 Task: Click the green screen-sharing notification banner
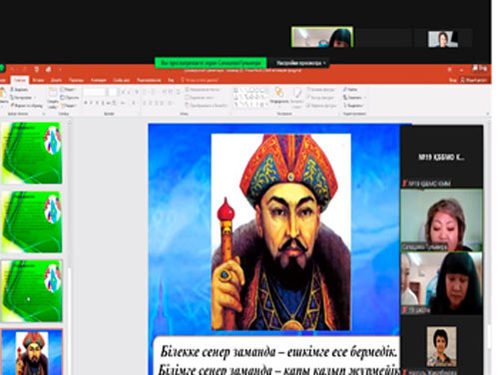click(x=211, y=63)
